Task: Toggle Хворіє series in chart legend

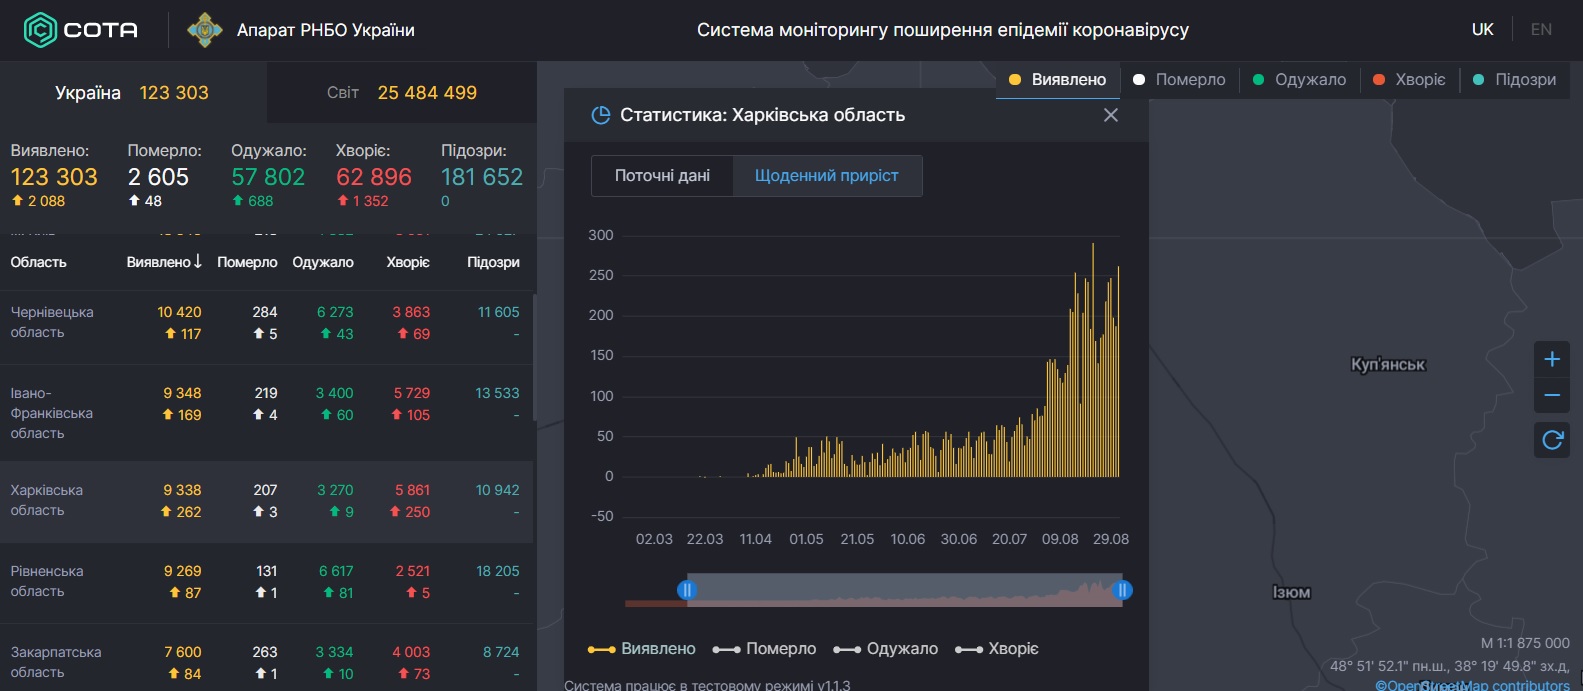Action: 997,649
